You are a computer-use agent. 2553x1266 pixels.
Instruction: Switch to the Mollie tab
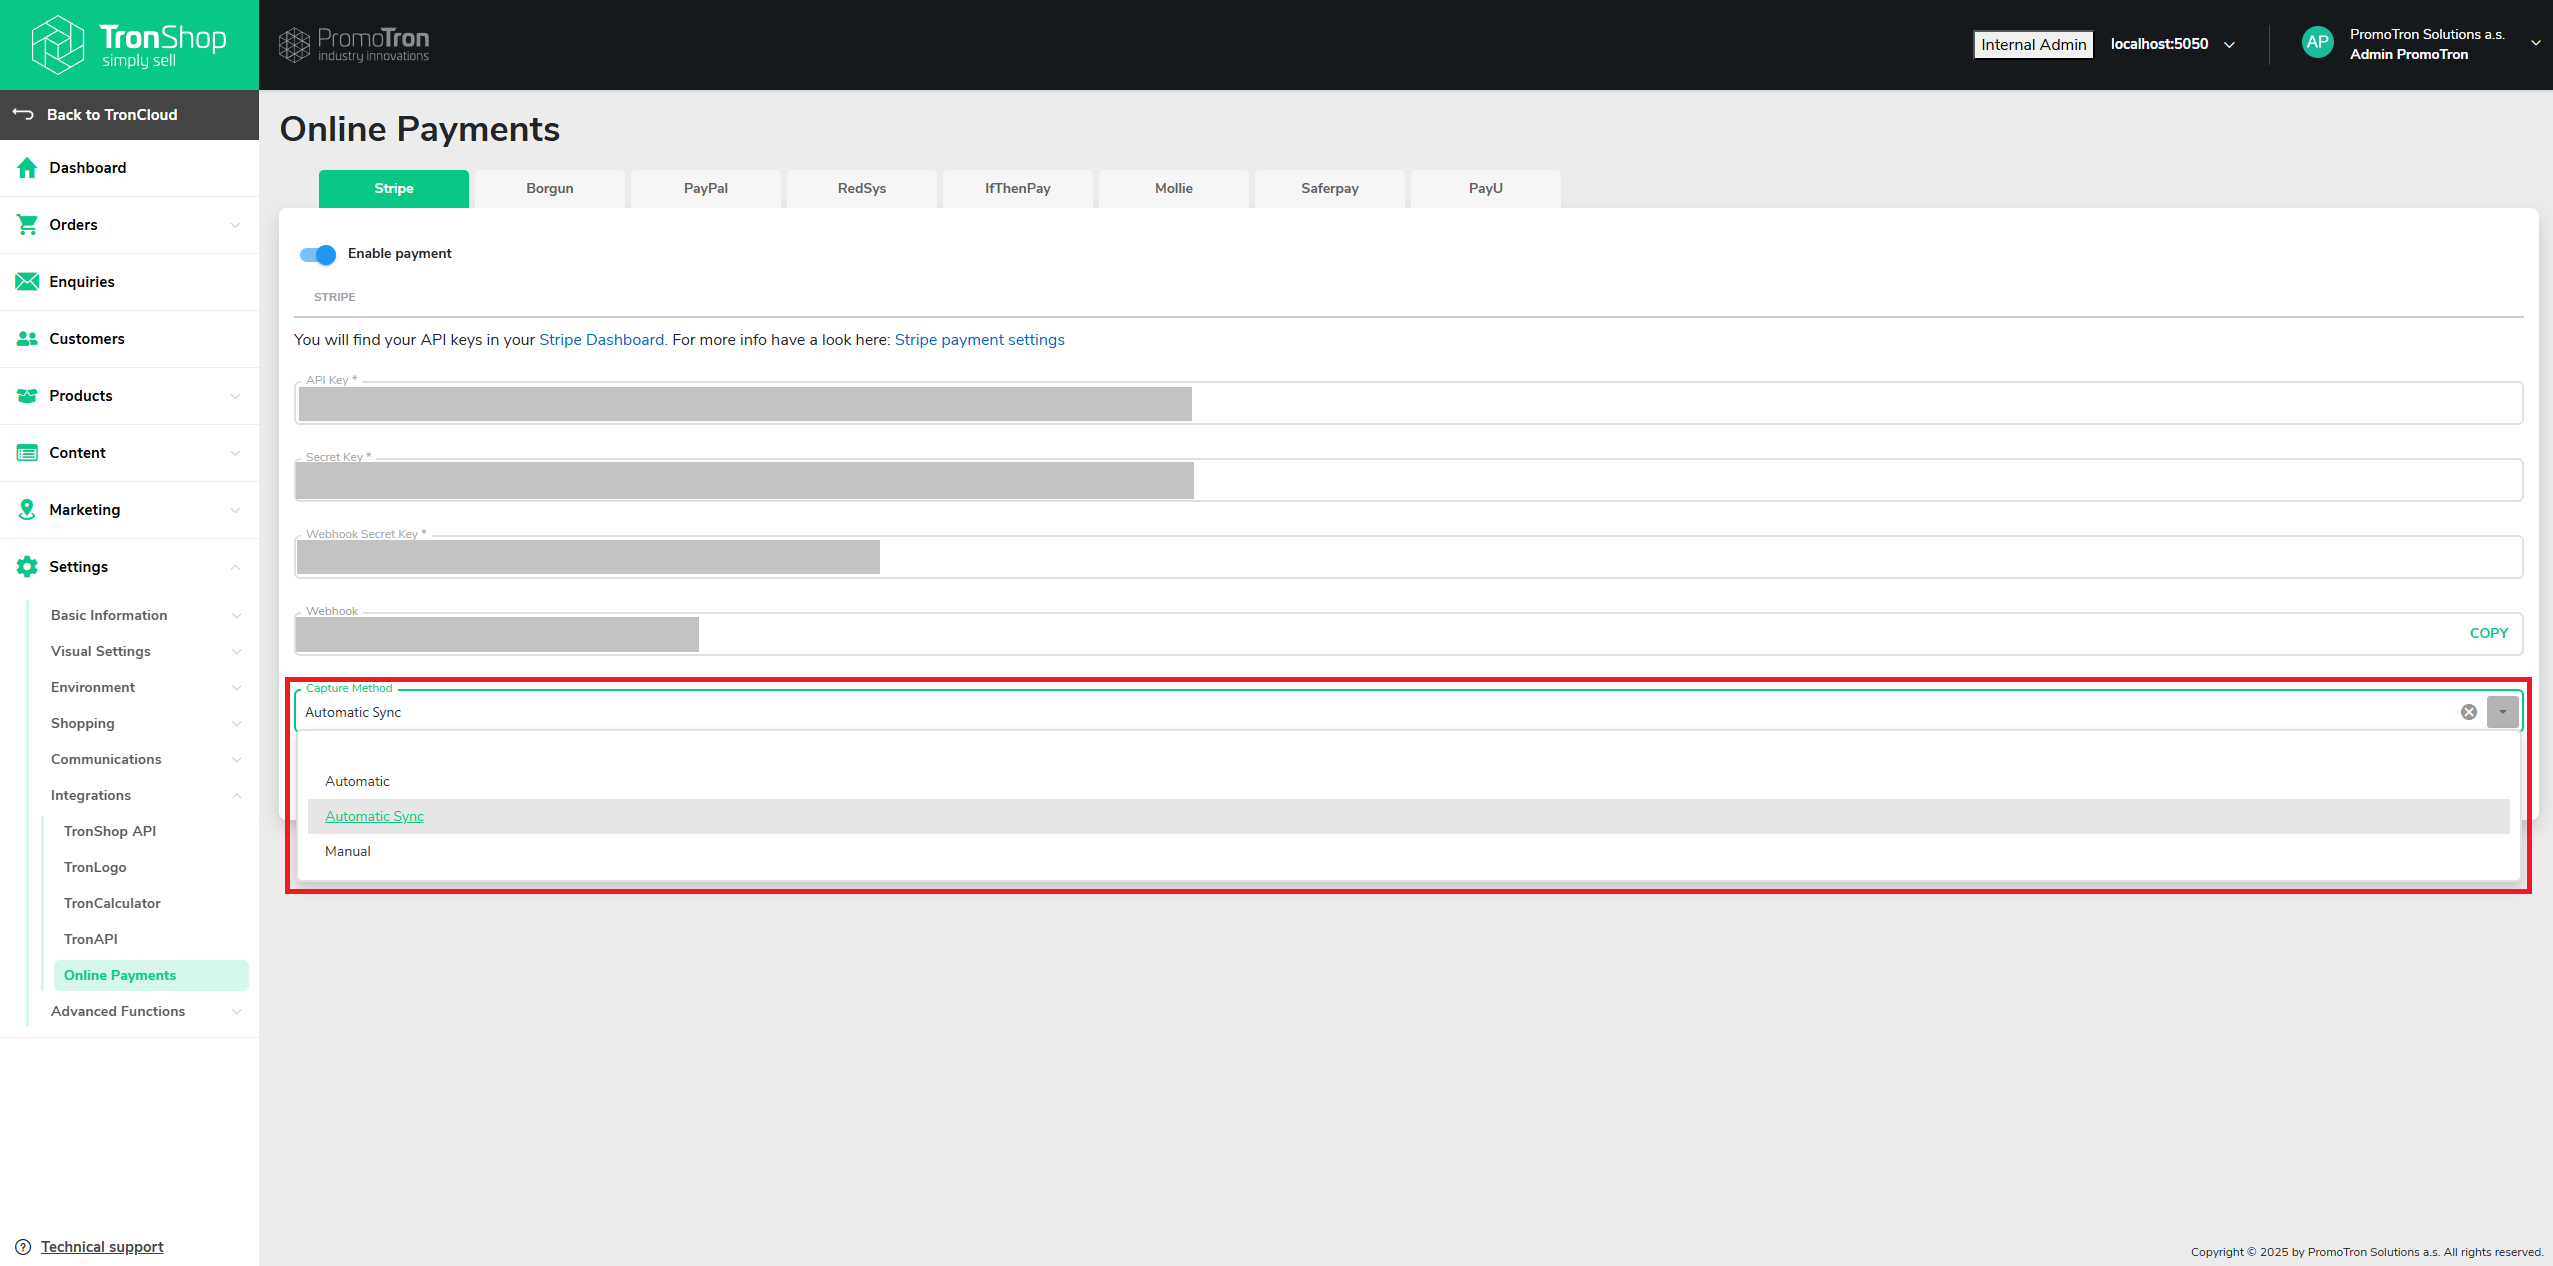pos(1174,189)
